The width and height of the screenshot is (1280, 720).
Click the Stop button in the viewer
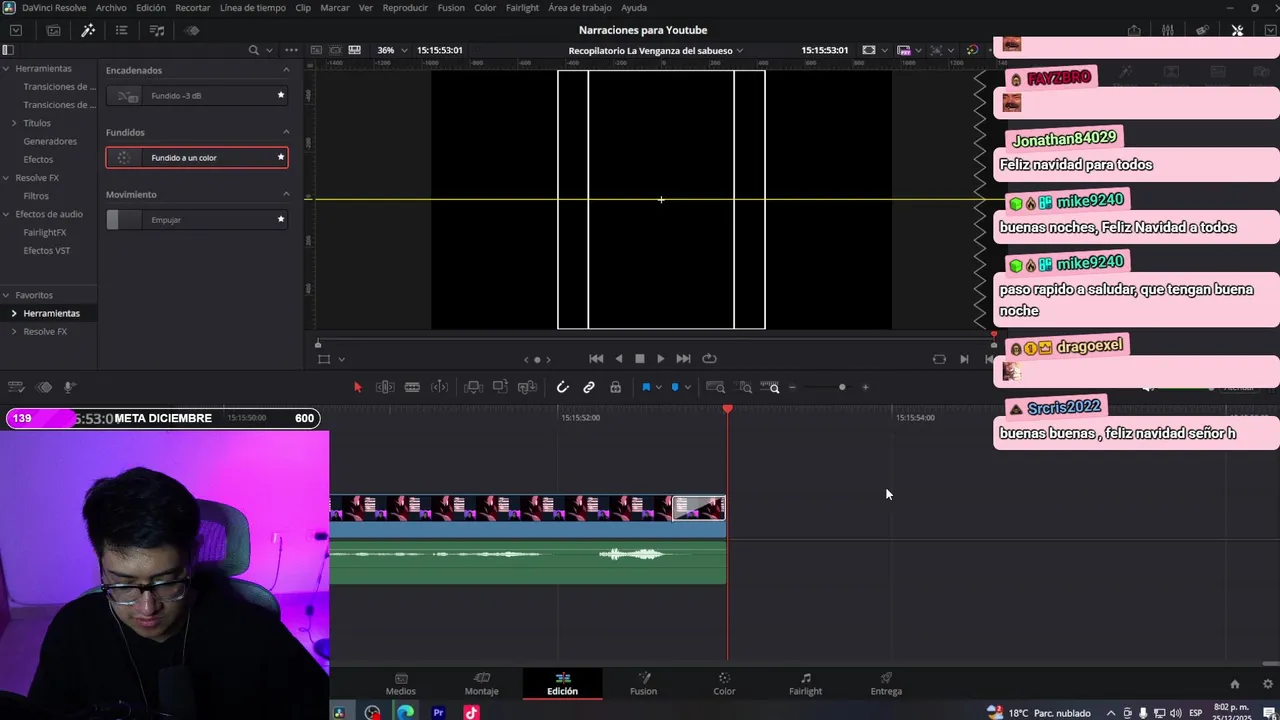pyautogui.click(x=640, y=358)
